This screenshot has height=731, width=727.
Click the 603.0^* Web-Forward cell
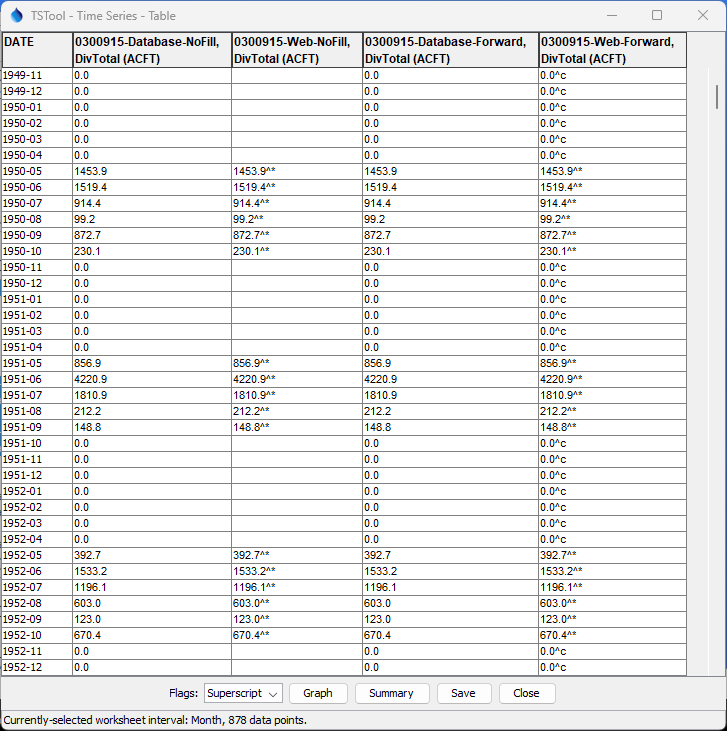(x=612, y=603)
